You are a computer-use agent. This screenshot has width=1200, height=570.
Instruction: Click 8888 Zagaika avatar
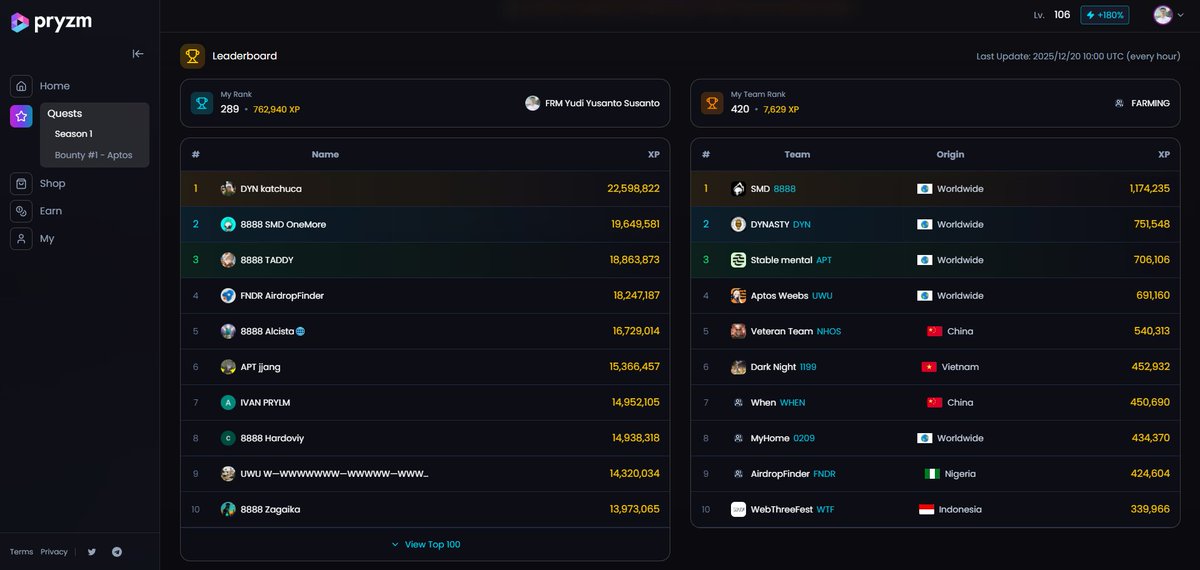[228, 509]
